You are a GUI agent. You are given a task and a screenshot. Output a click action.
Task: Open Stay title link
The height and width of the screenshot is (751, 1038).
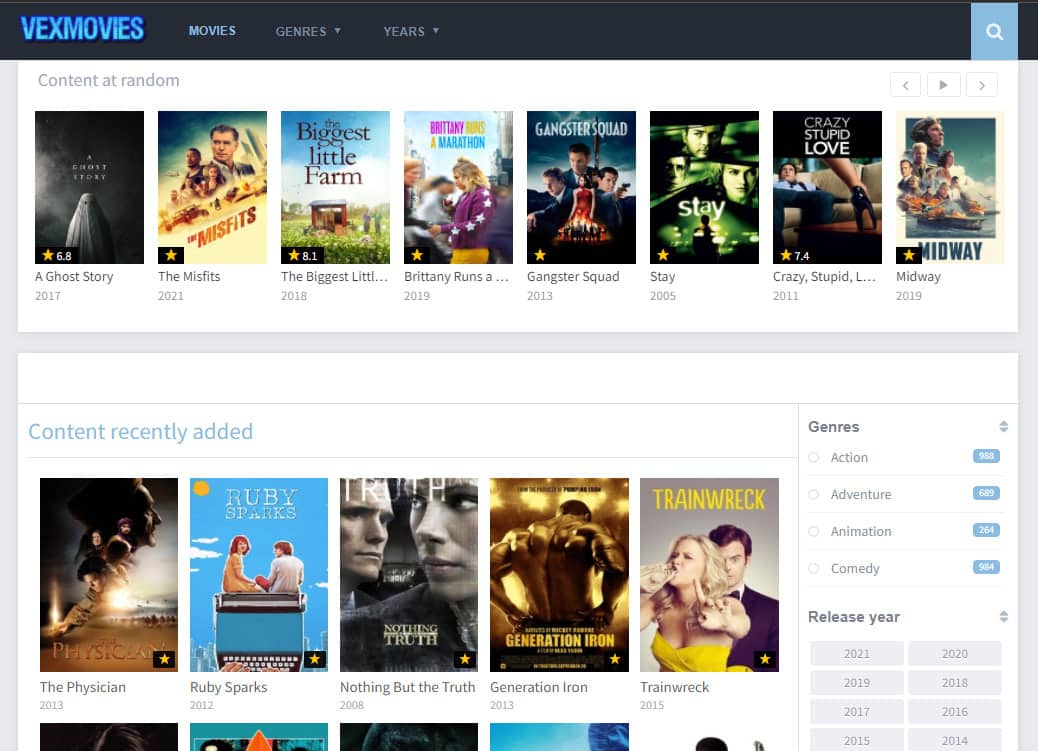(663, 277)
